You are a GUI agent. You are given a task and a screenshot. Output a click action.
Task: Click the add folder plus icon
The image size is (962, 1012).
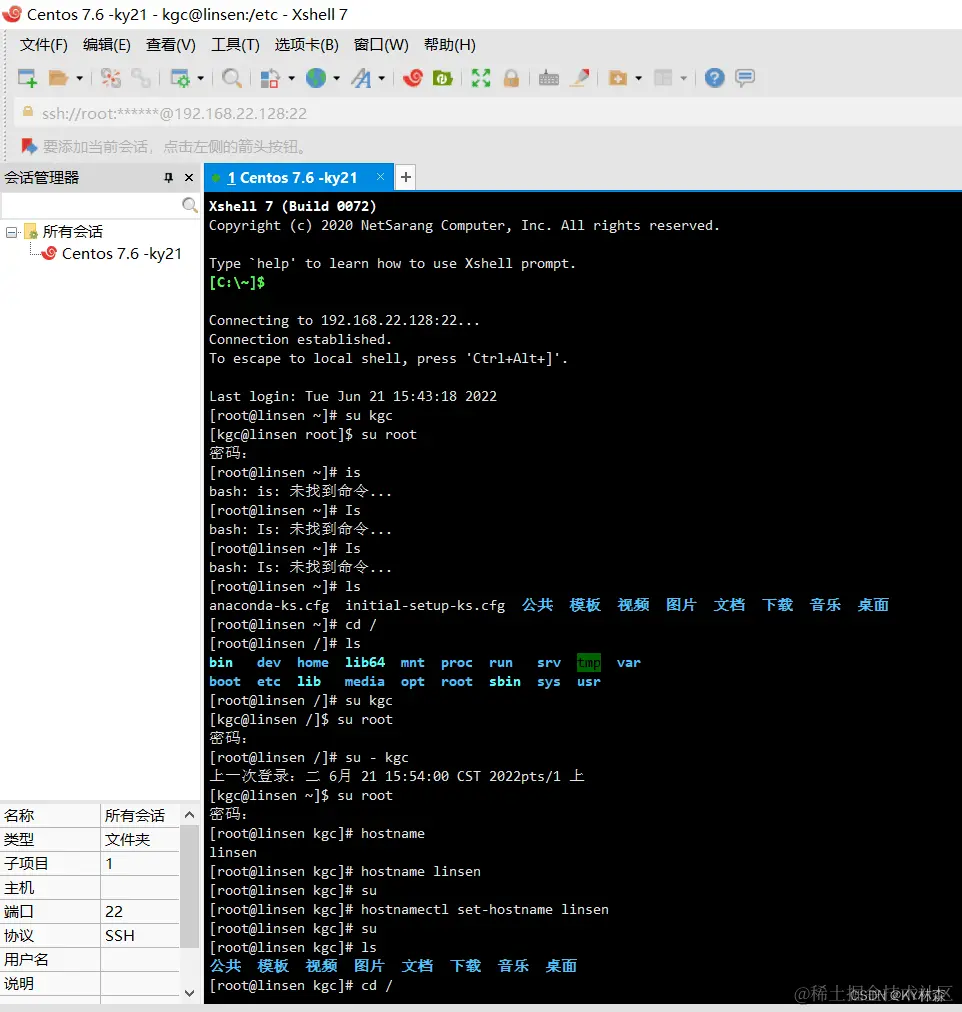pos(617,78)
